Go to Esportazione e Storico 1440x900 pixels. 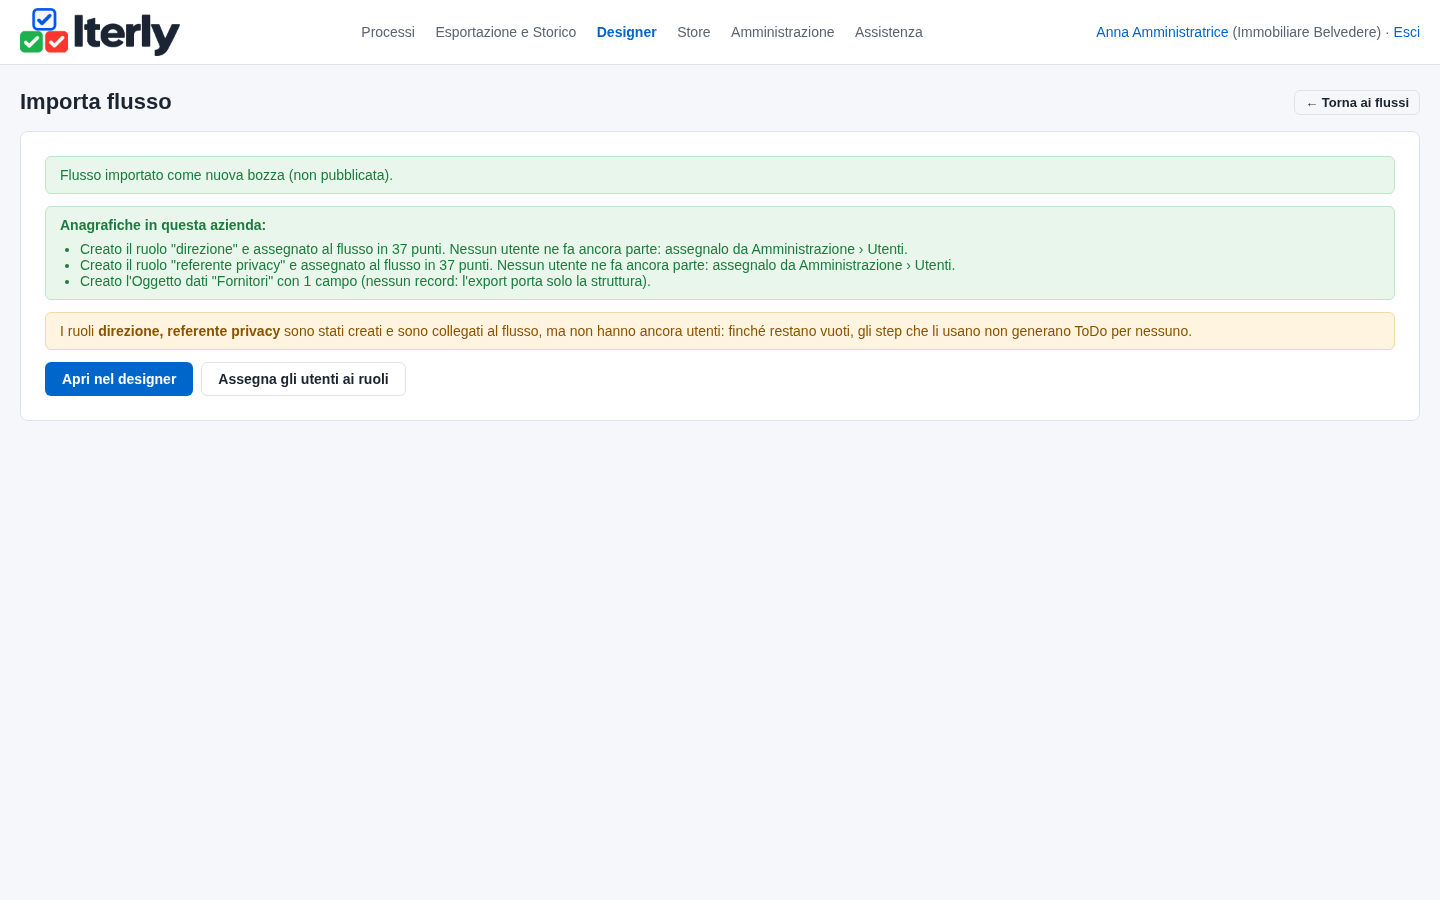pos(506,32)
